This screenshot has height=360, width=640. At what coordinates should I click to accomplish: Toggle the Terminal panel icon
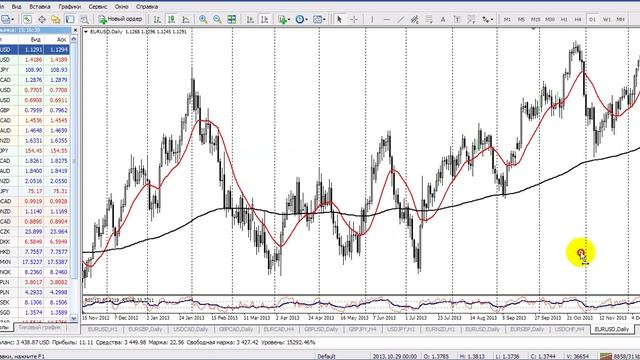[70, 19]
